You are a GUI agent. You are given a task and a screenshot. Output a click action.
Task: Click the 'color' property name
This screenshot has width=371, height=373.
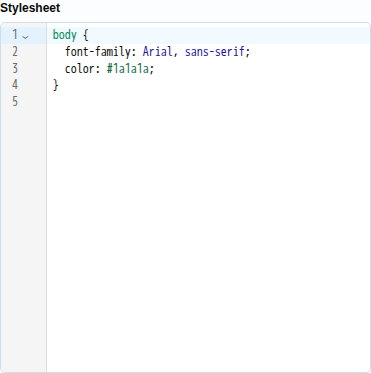pyautogui.click(x=80, y=69)
